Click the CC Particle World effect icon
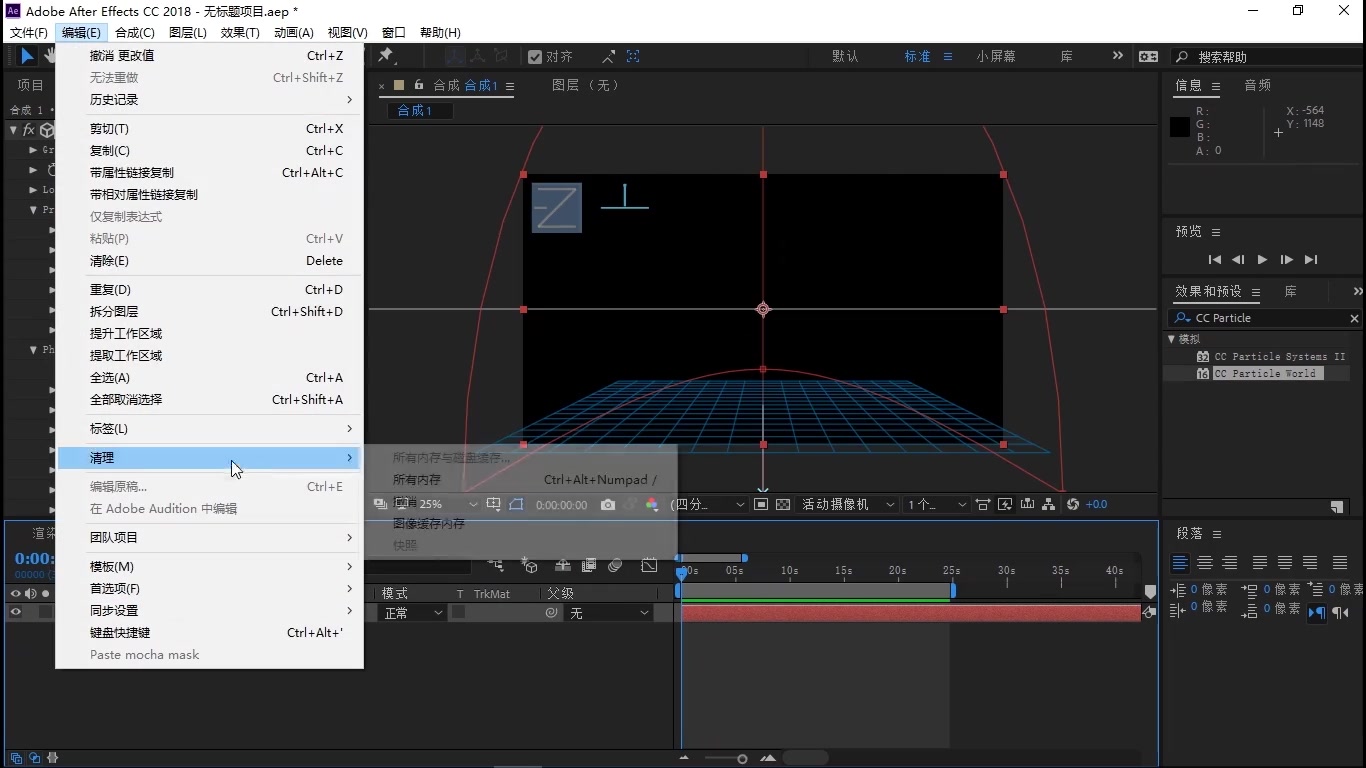Viewport: 1366px width, 768px height. point(1203,374)
